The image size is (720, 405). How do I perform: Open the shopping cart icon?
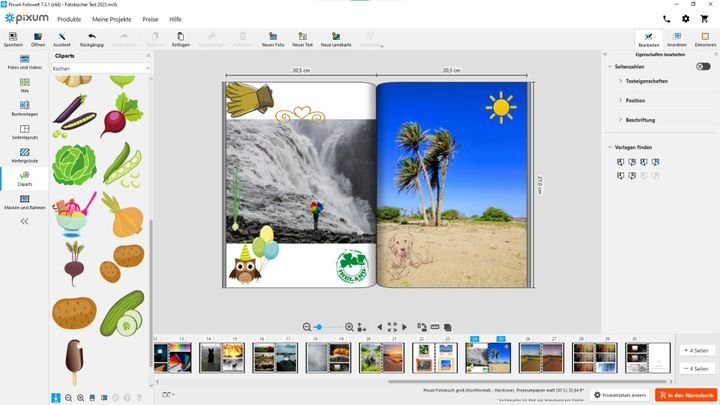point(704,19)
